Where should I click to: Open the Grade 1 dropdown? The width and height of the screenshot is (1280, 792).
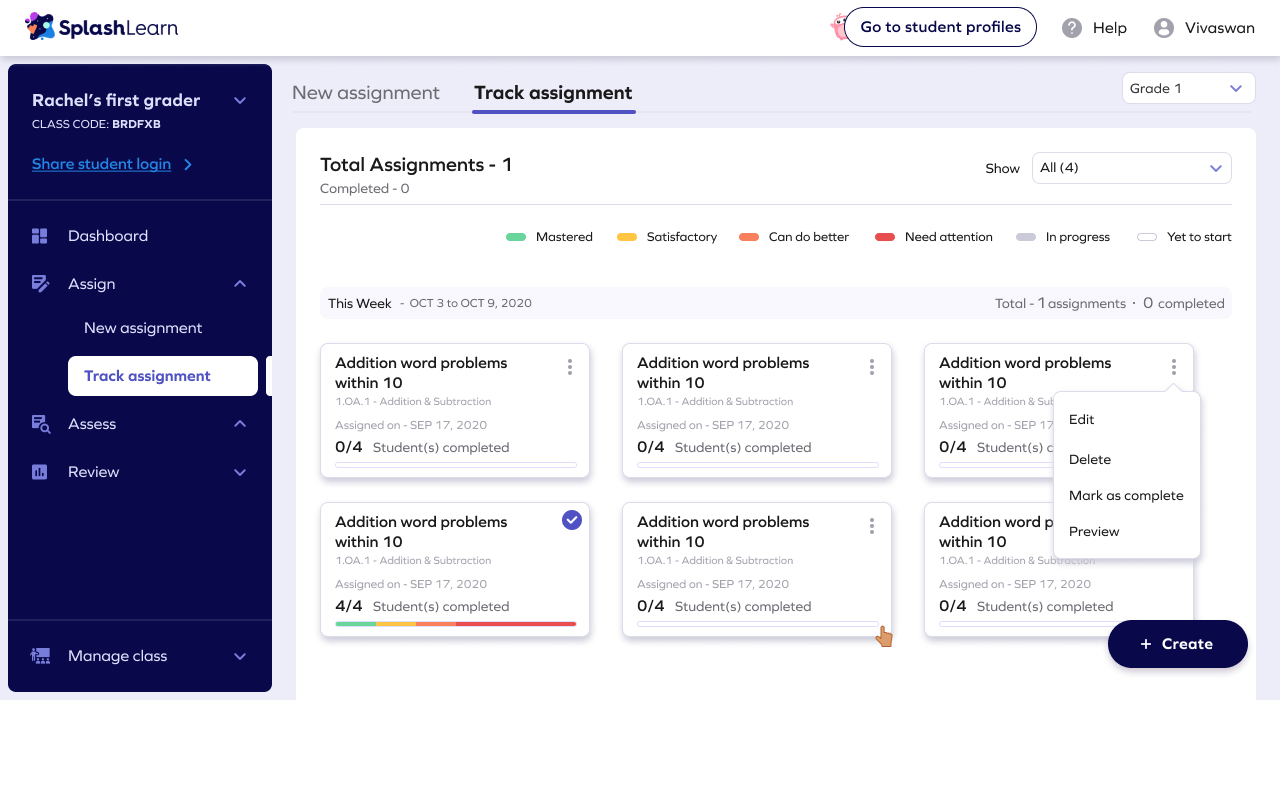[1188, 88]
